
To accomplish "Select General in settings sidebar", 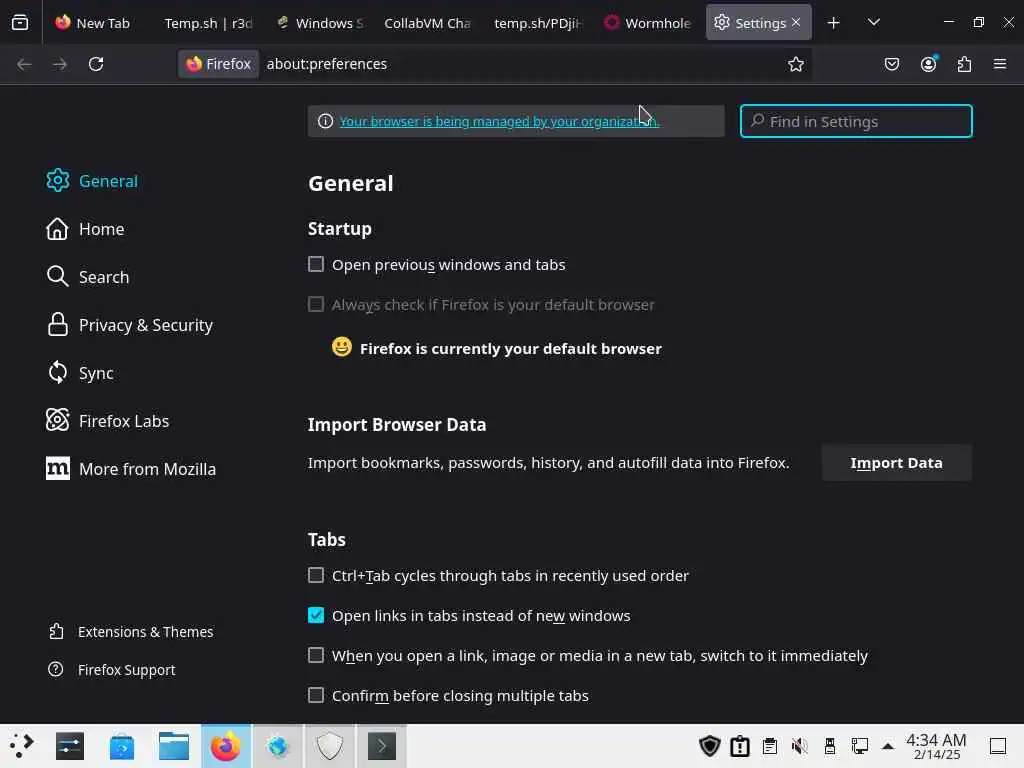I will point(92,181).
